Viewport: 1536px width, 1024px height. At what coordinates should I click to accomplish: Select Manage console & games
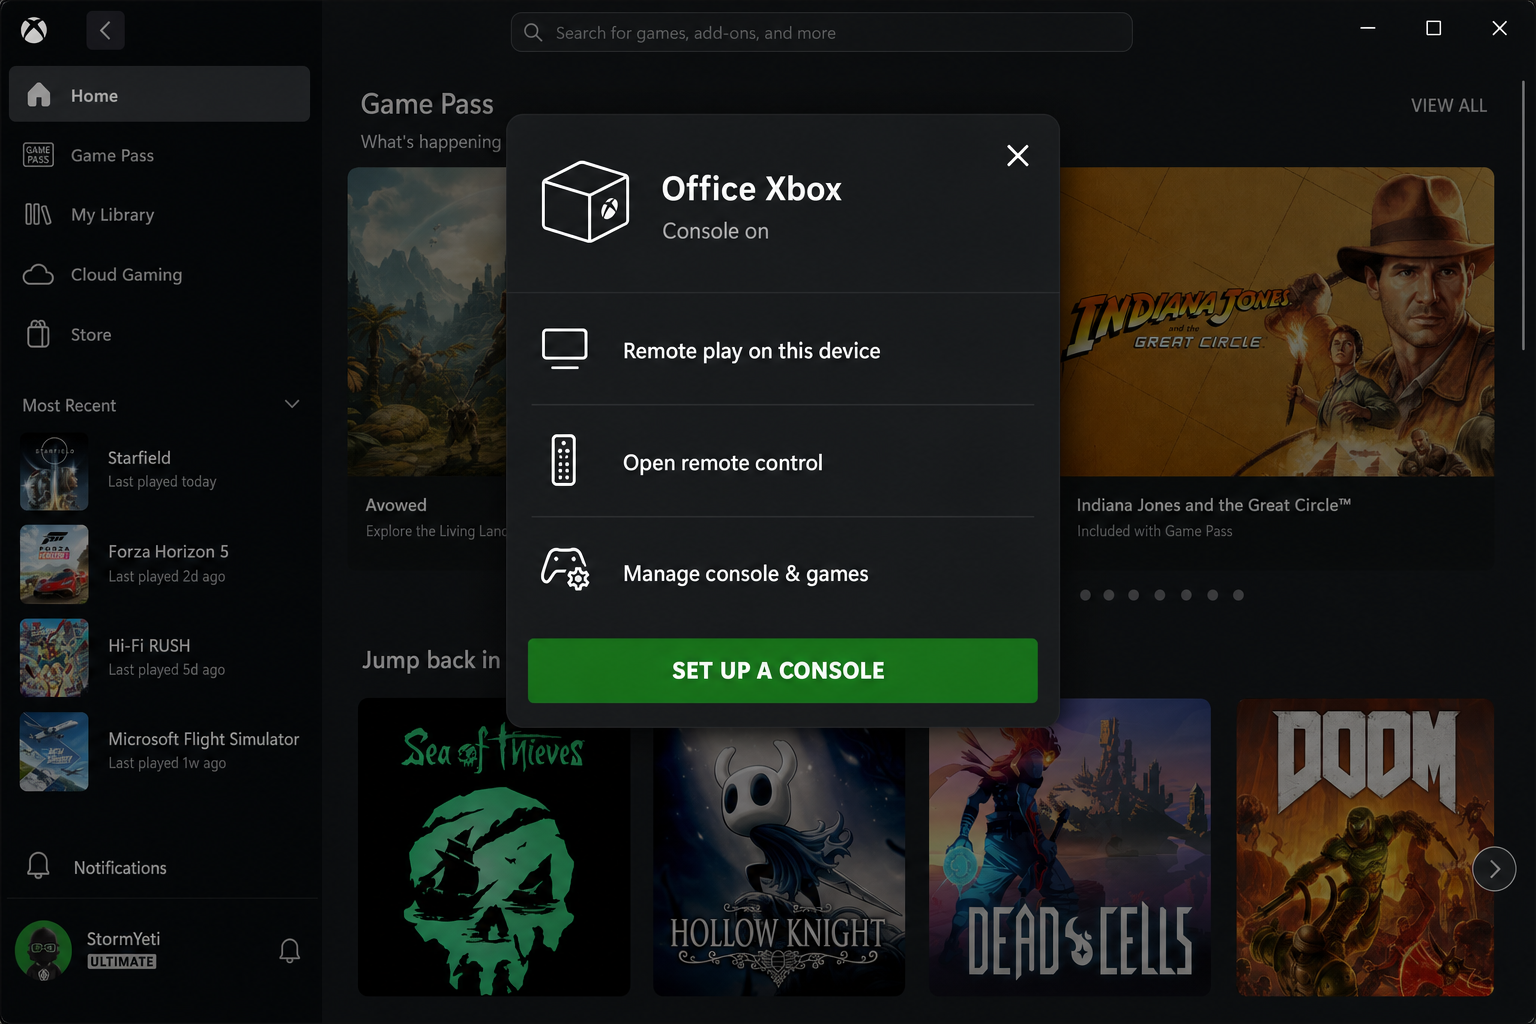click(782, 573)
